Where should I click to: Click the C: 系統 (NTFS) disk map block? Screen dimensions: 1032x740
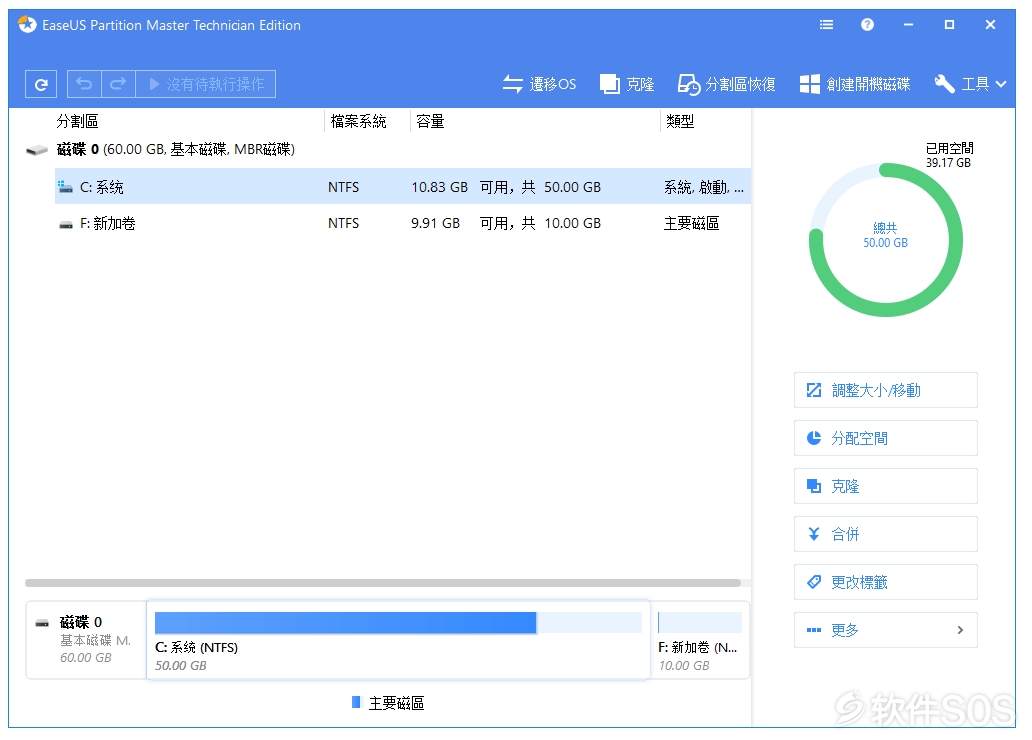click(x=398, y=640)
